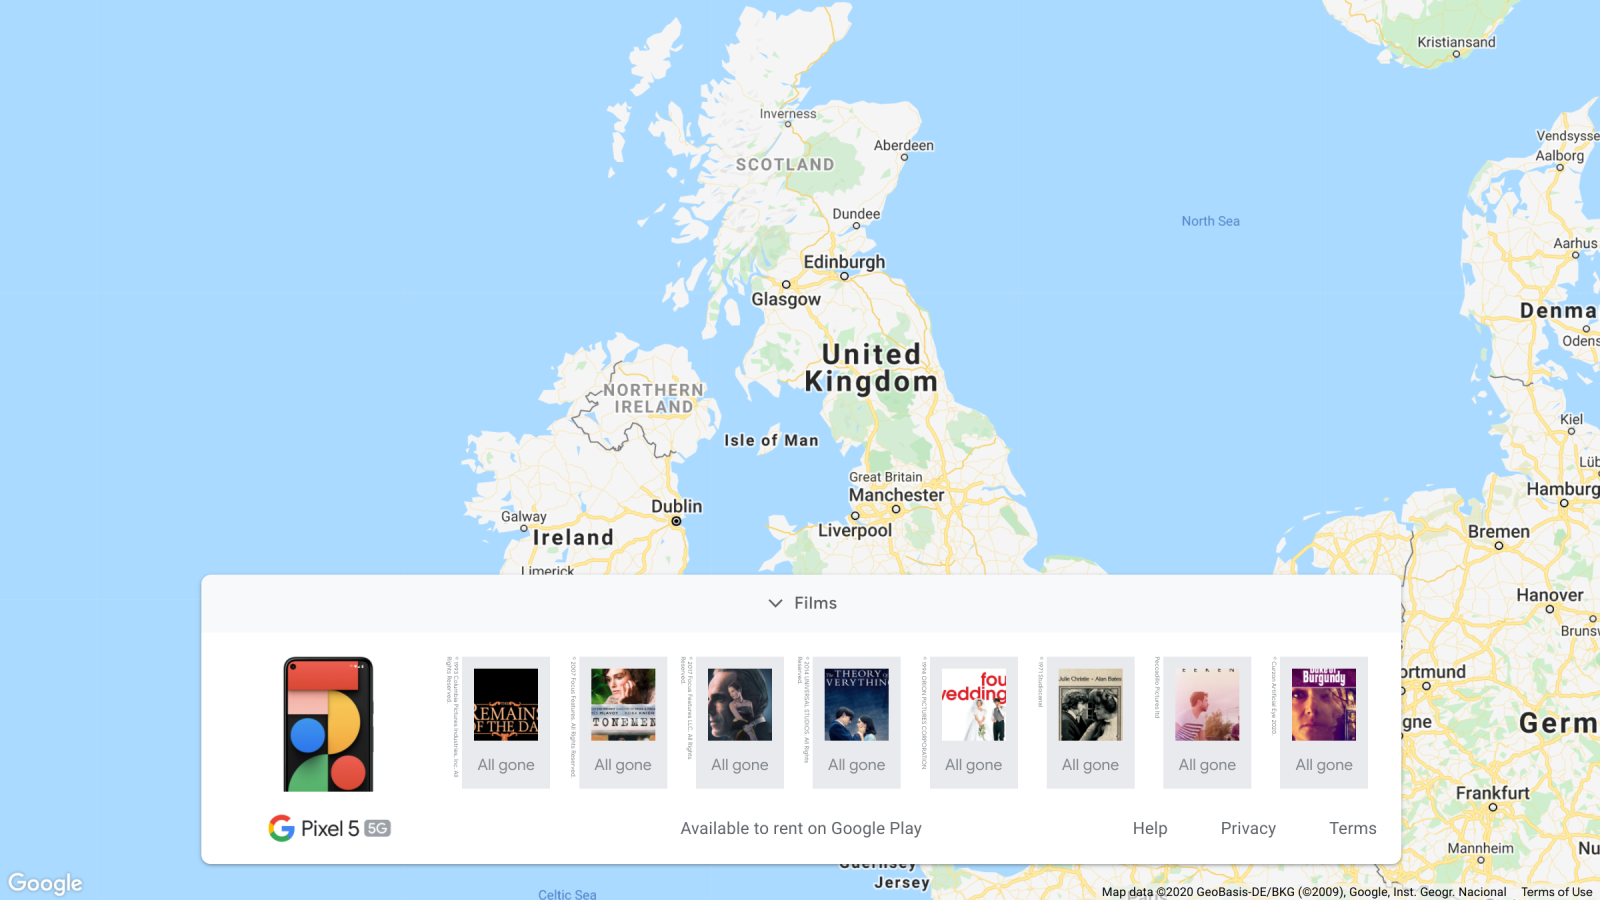The width and height of the screenshot is (1600, 900).
Task: Select the Duke of Burgundy poster
Action: 1324,705
